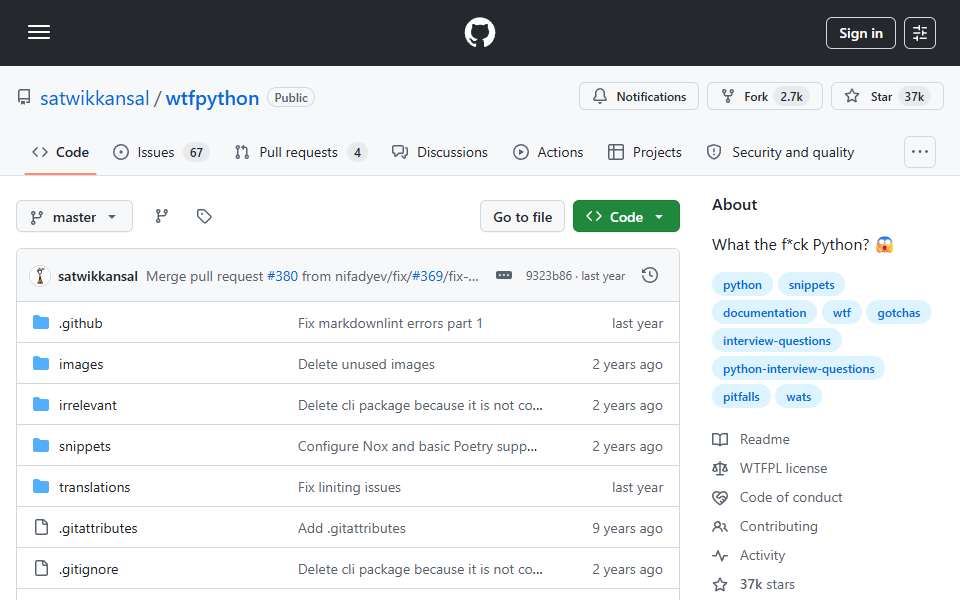Expand the green Code dropdown
Screen dimensions: 960x600
pyautogui.click(x=626, y=217)
